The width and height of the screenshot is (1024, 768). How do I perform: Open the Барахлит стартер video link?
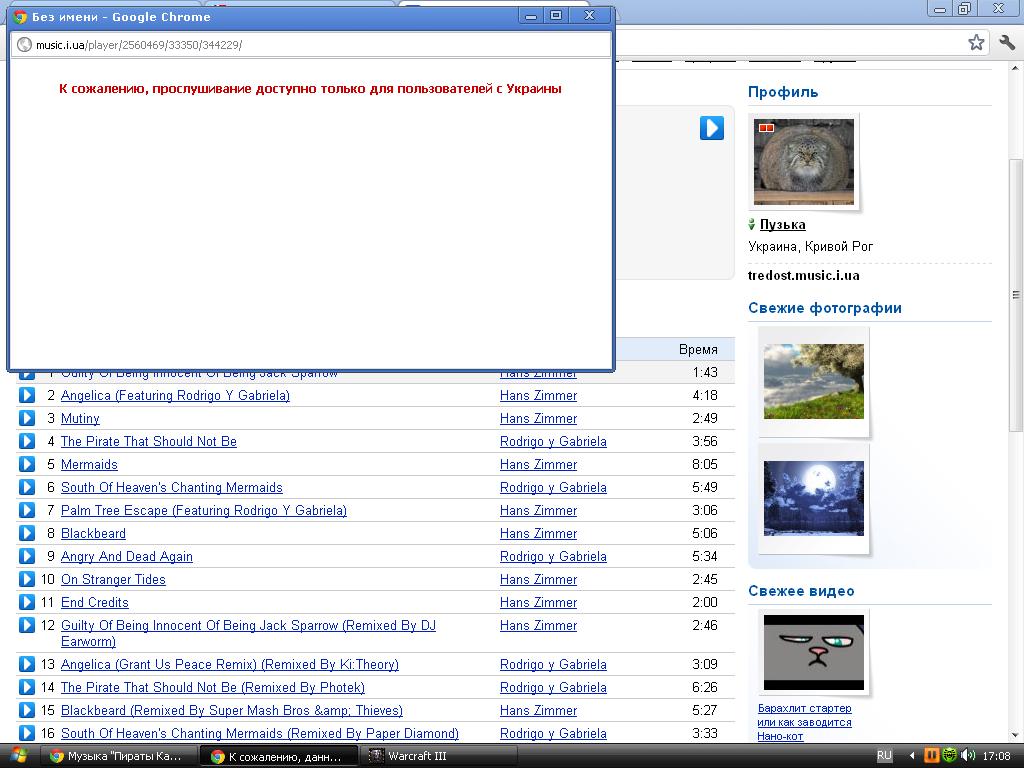tap(805, 722)
